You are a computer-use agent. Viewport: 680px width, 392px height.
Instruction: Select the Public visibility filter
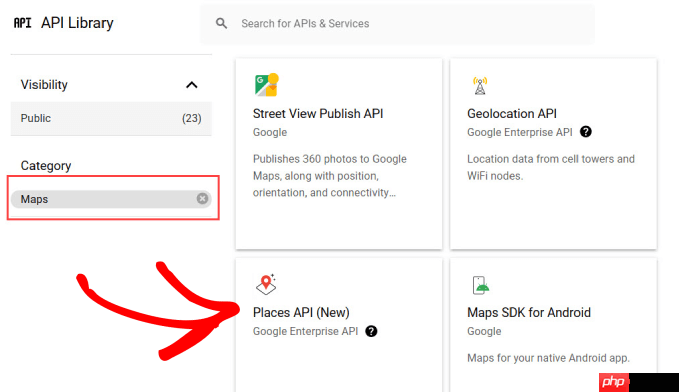coord(111,118)
